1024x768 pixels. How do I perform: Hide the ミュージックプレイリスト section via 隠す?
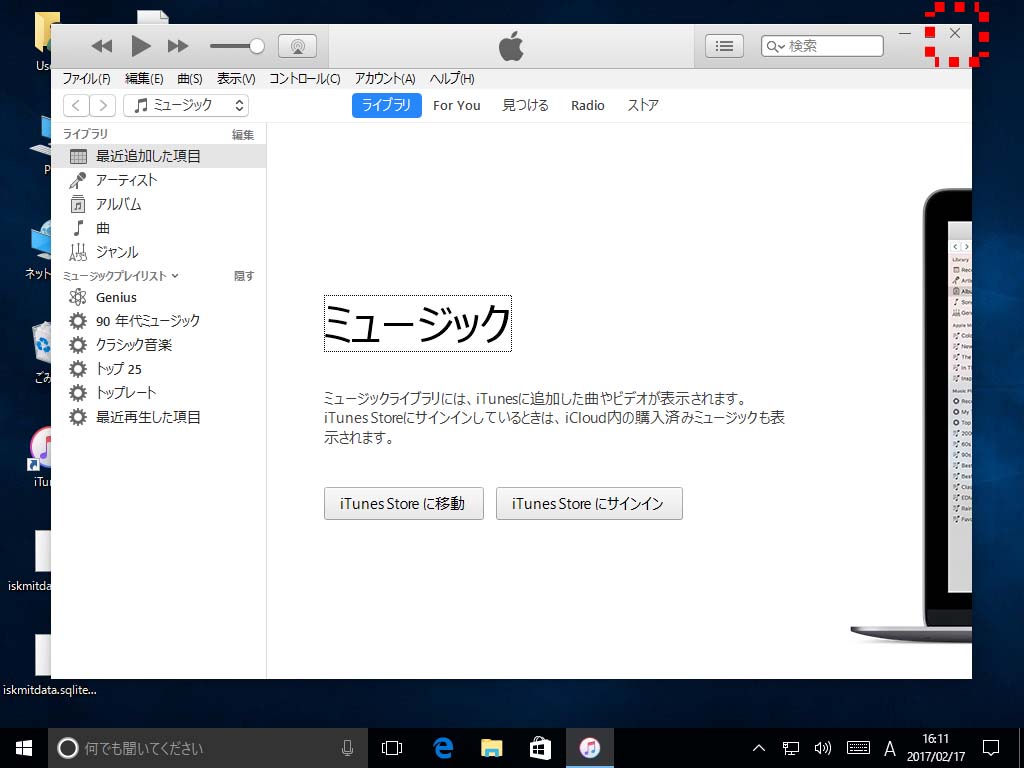tap(244, 276)
